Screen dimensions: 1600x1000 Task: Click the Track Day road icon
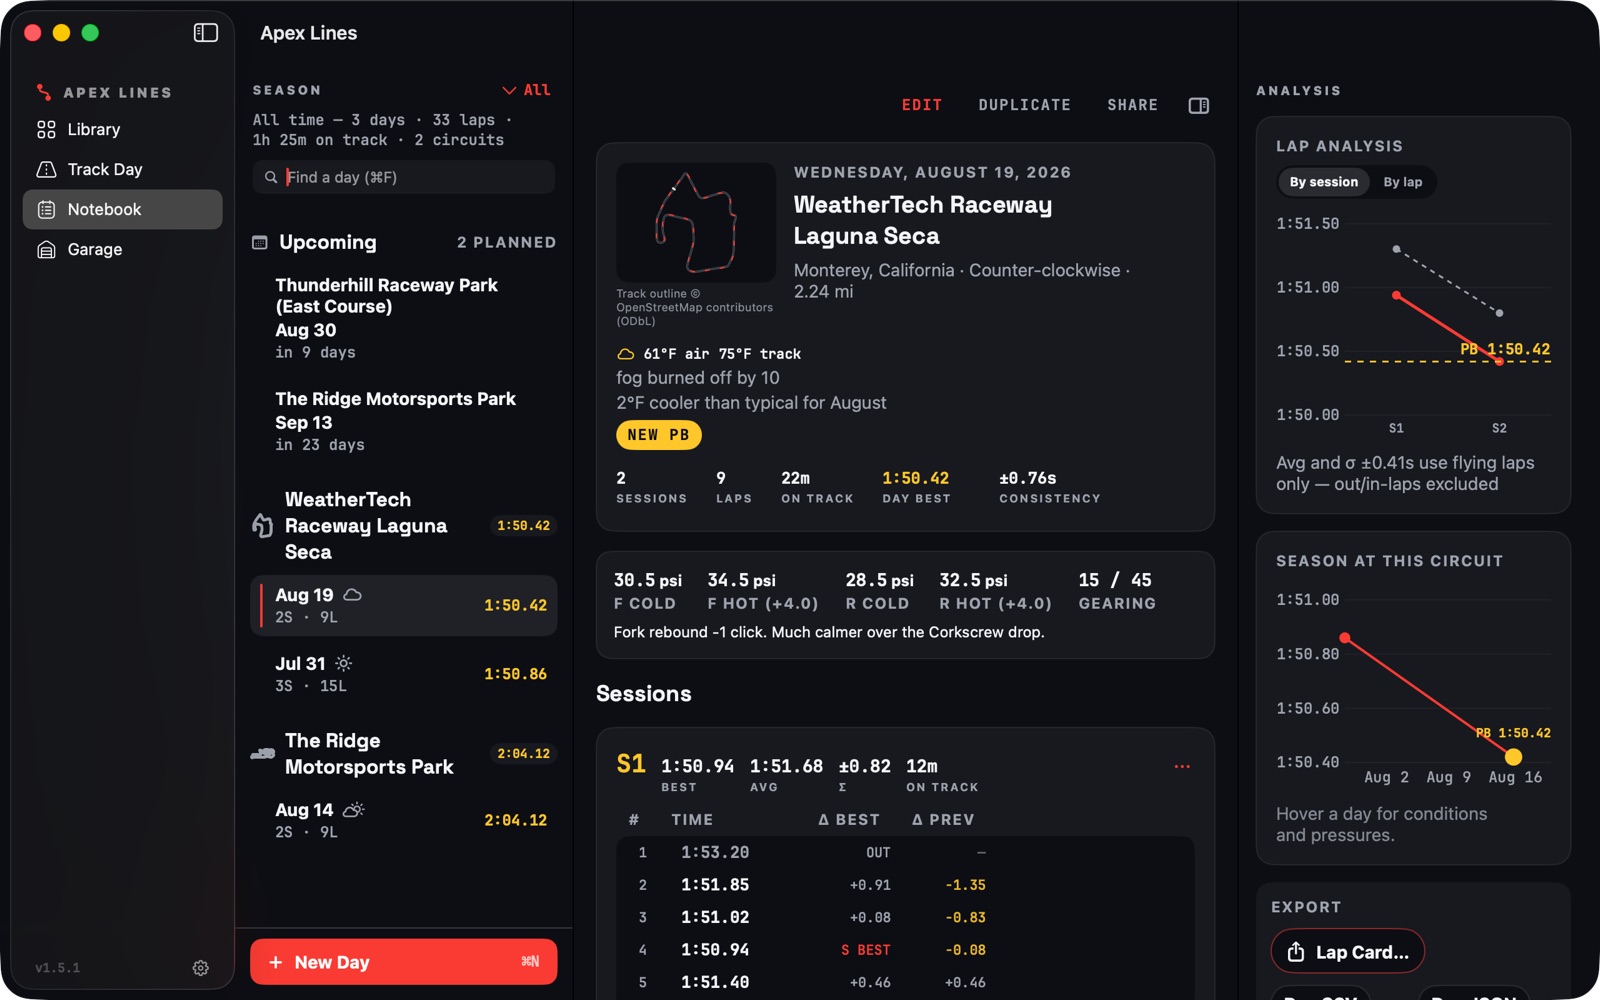click(46, 169)
